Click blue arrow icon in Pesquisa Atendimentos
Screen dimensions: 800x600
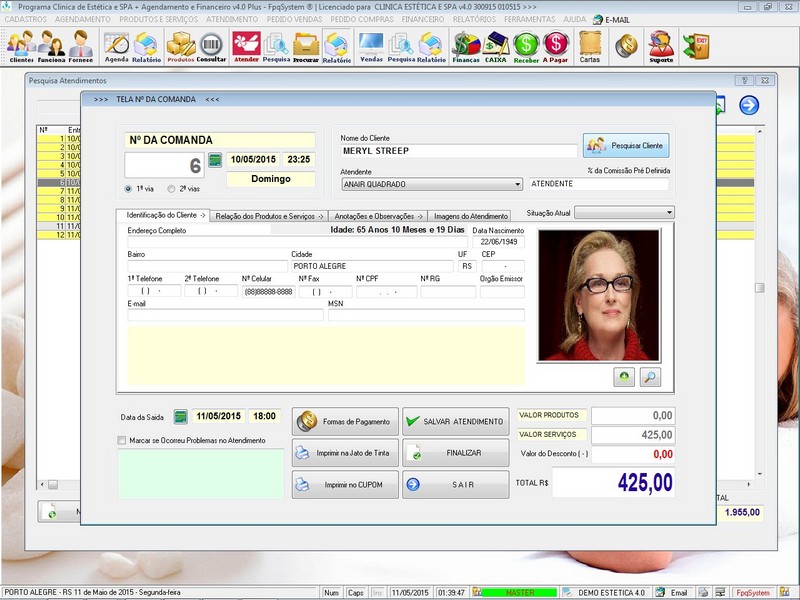(x=749, y=105)
